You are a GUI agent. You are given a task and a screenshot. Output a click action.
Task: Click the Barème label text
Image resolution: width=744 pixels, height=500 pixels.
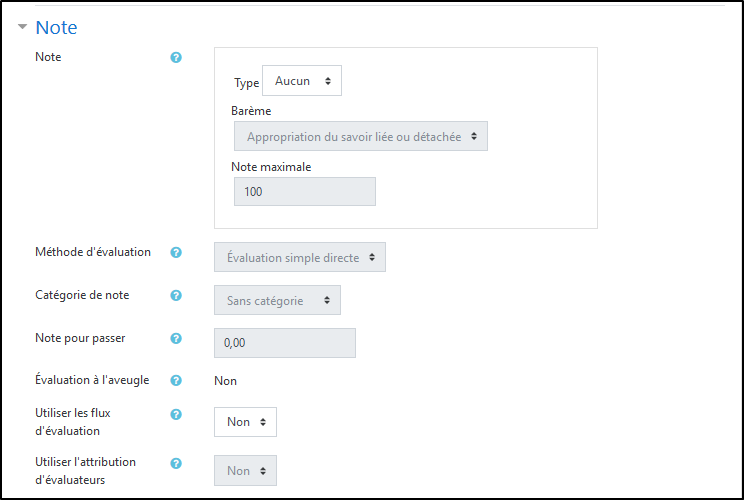tap(251, 111)
